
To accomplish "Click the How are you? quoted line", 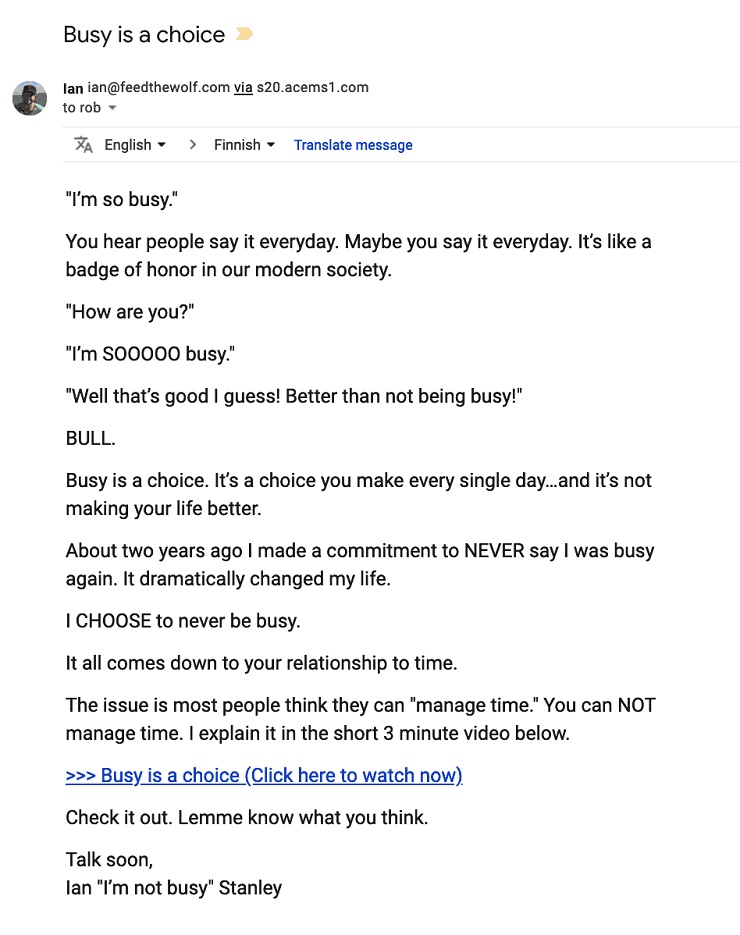I will pos(130,312).
